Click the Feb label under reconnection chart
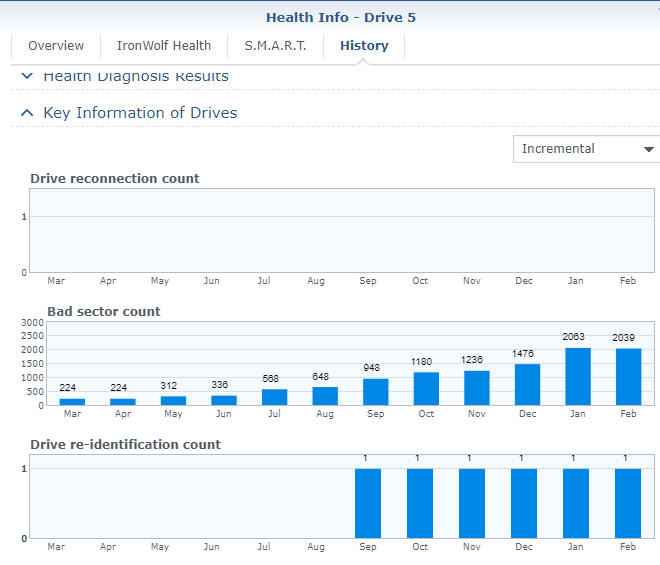 (x=628, y=281)
